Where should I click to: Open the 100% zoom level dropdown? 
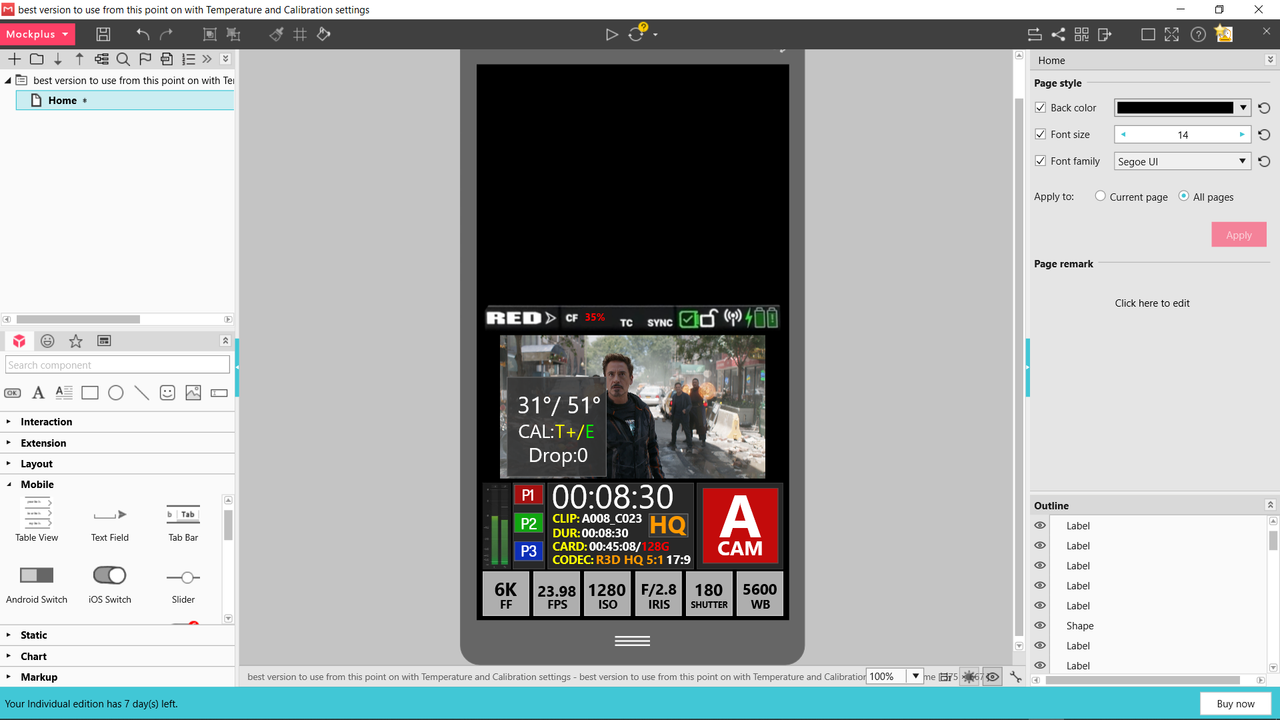(915, 676)
